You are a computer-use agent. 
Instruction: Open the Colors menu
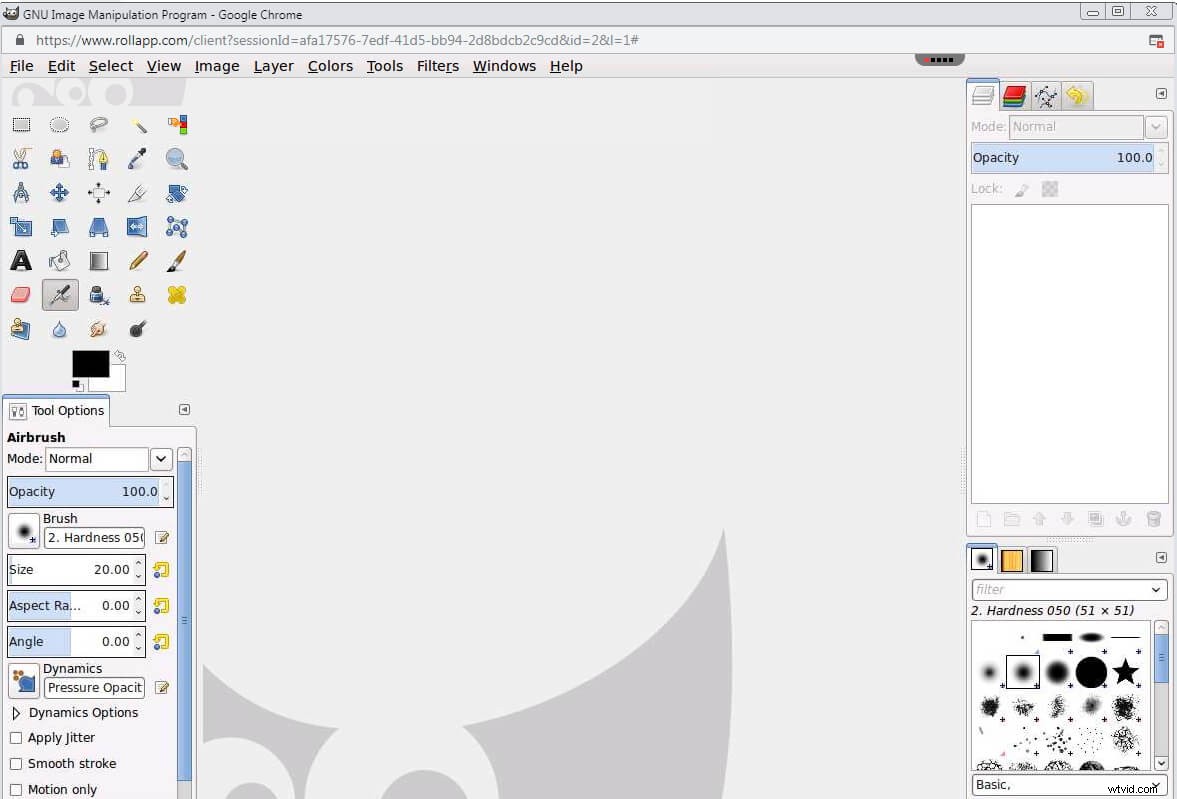[330, 66]
